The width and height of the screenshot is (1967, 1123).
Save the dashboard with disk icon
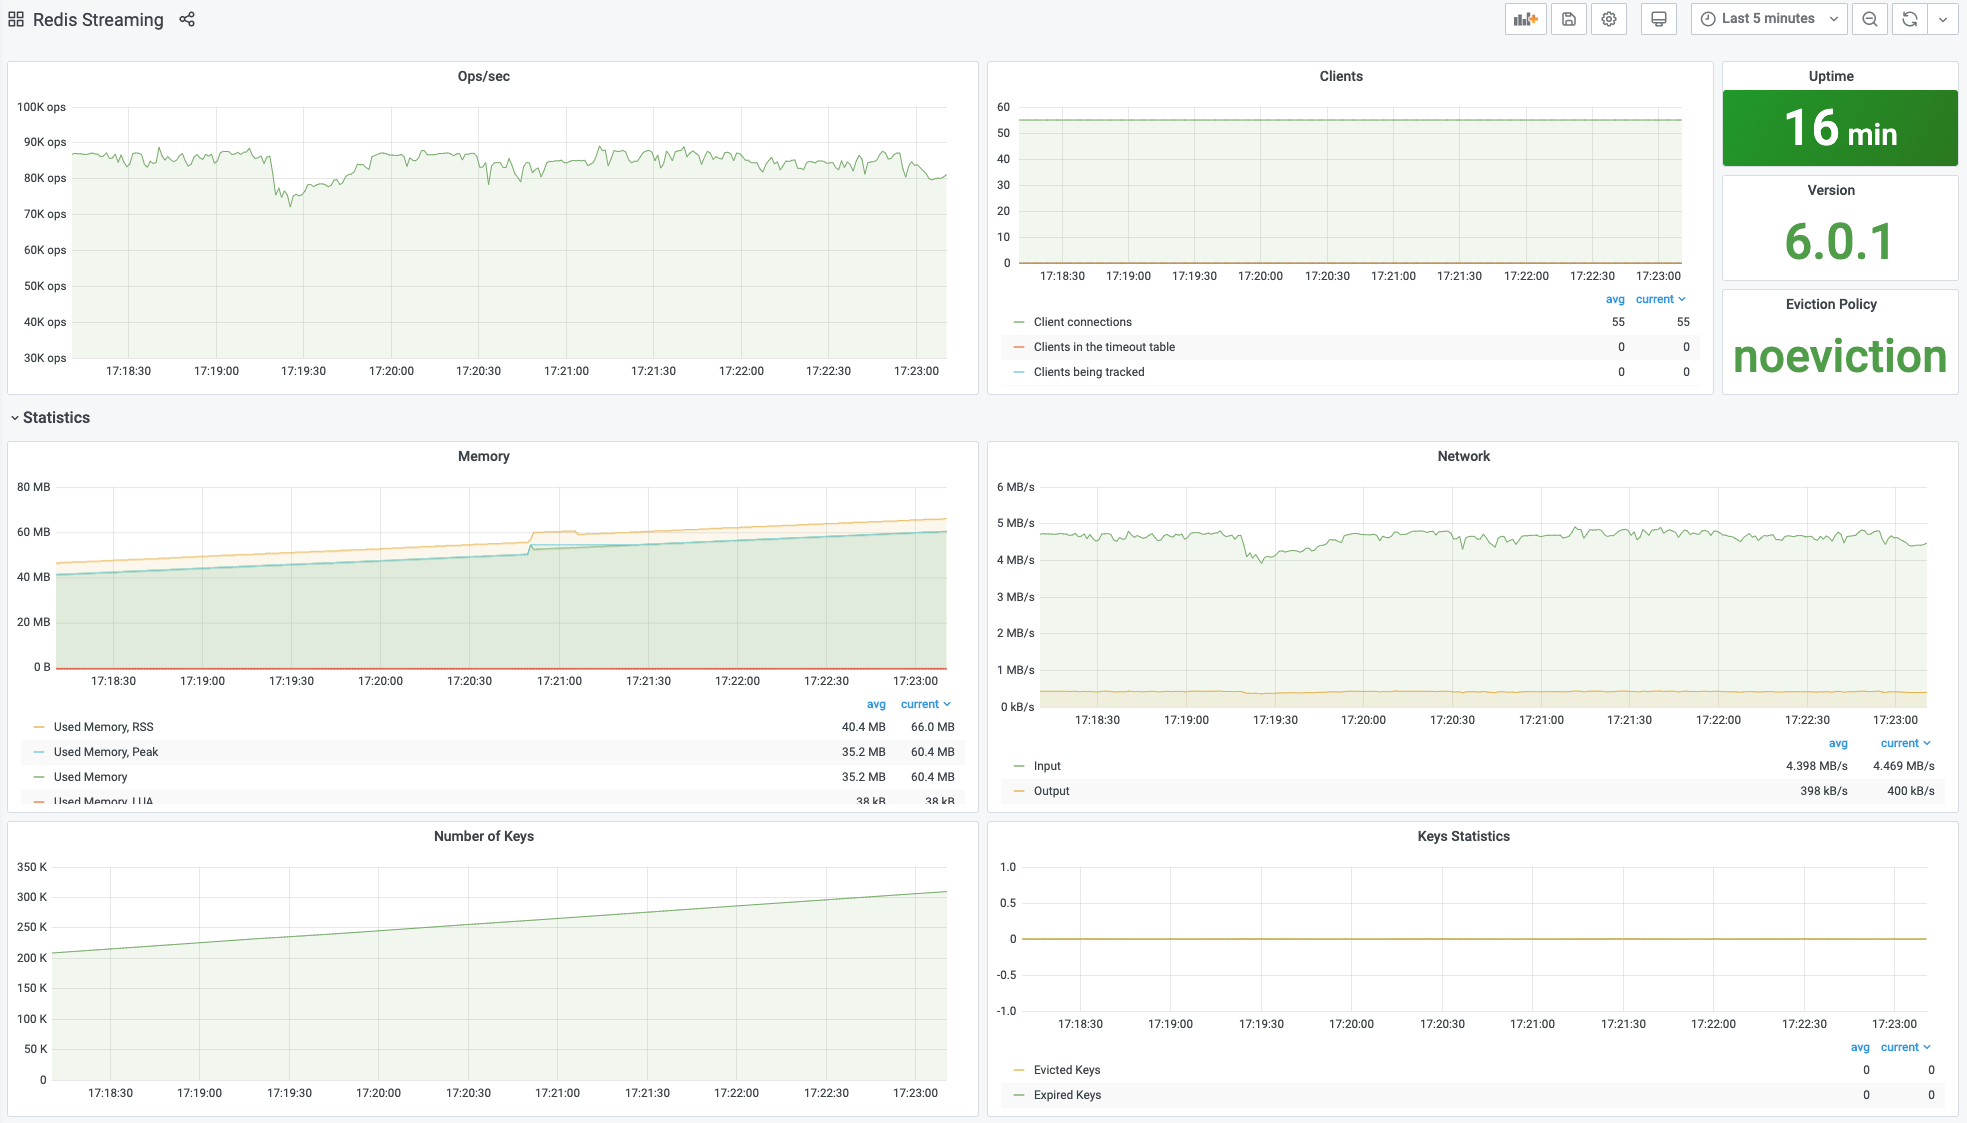(x=1568, y=19)
